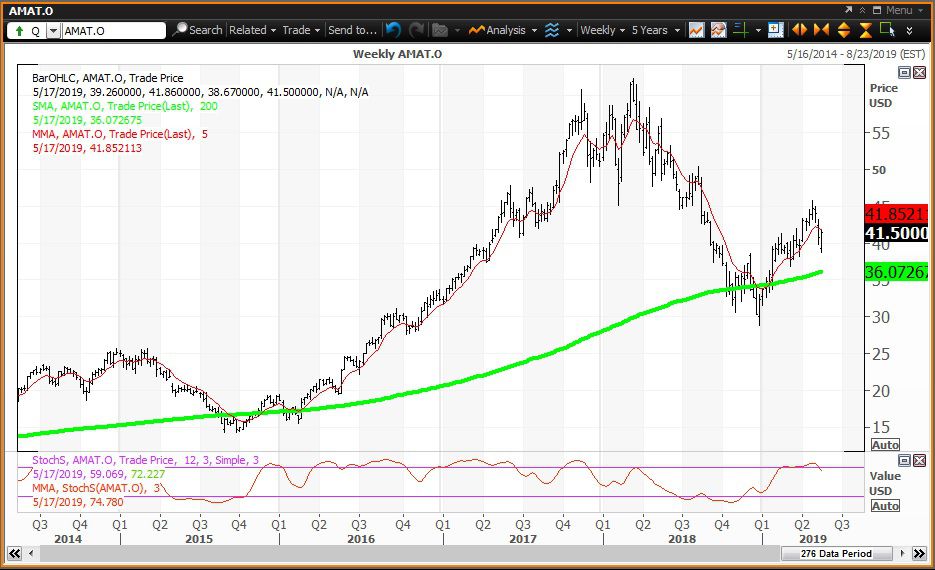The image size is (935, 570).
Task: Expand the chart vertically with up-down arrows
Action: [x=843, y=30]
